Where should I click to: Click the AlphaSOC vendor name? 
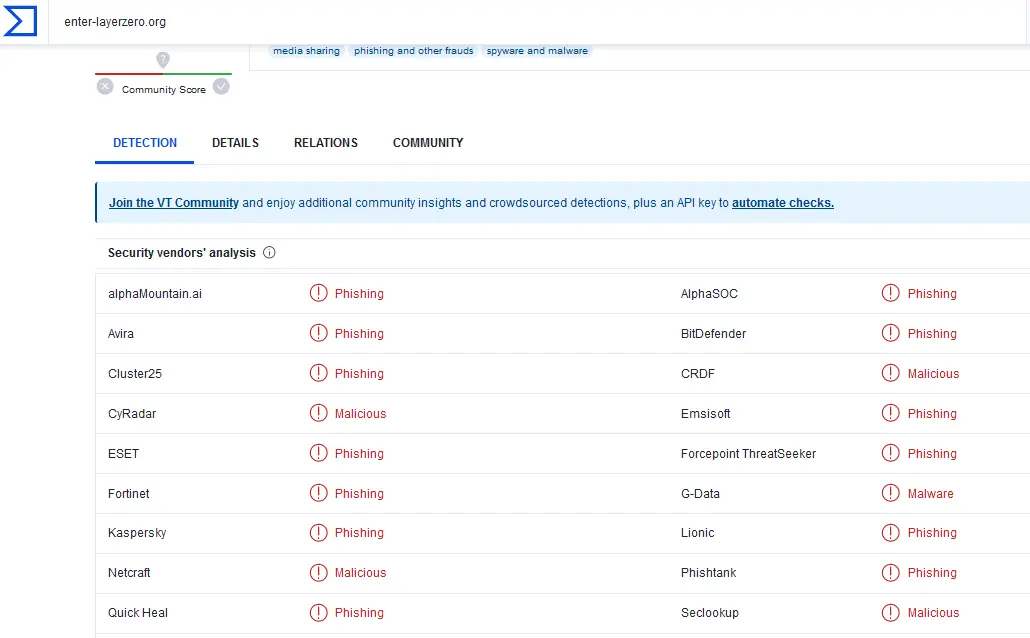pyautogui.click(x=709, y=294)
